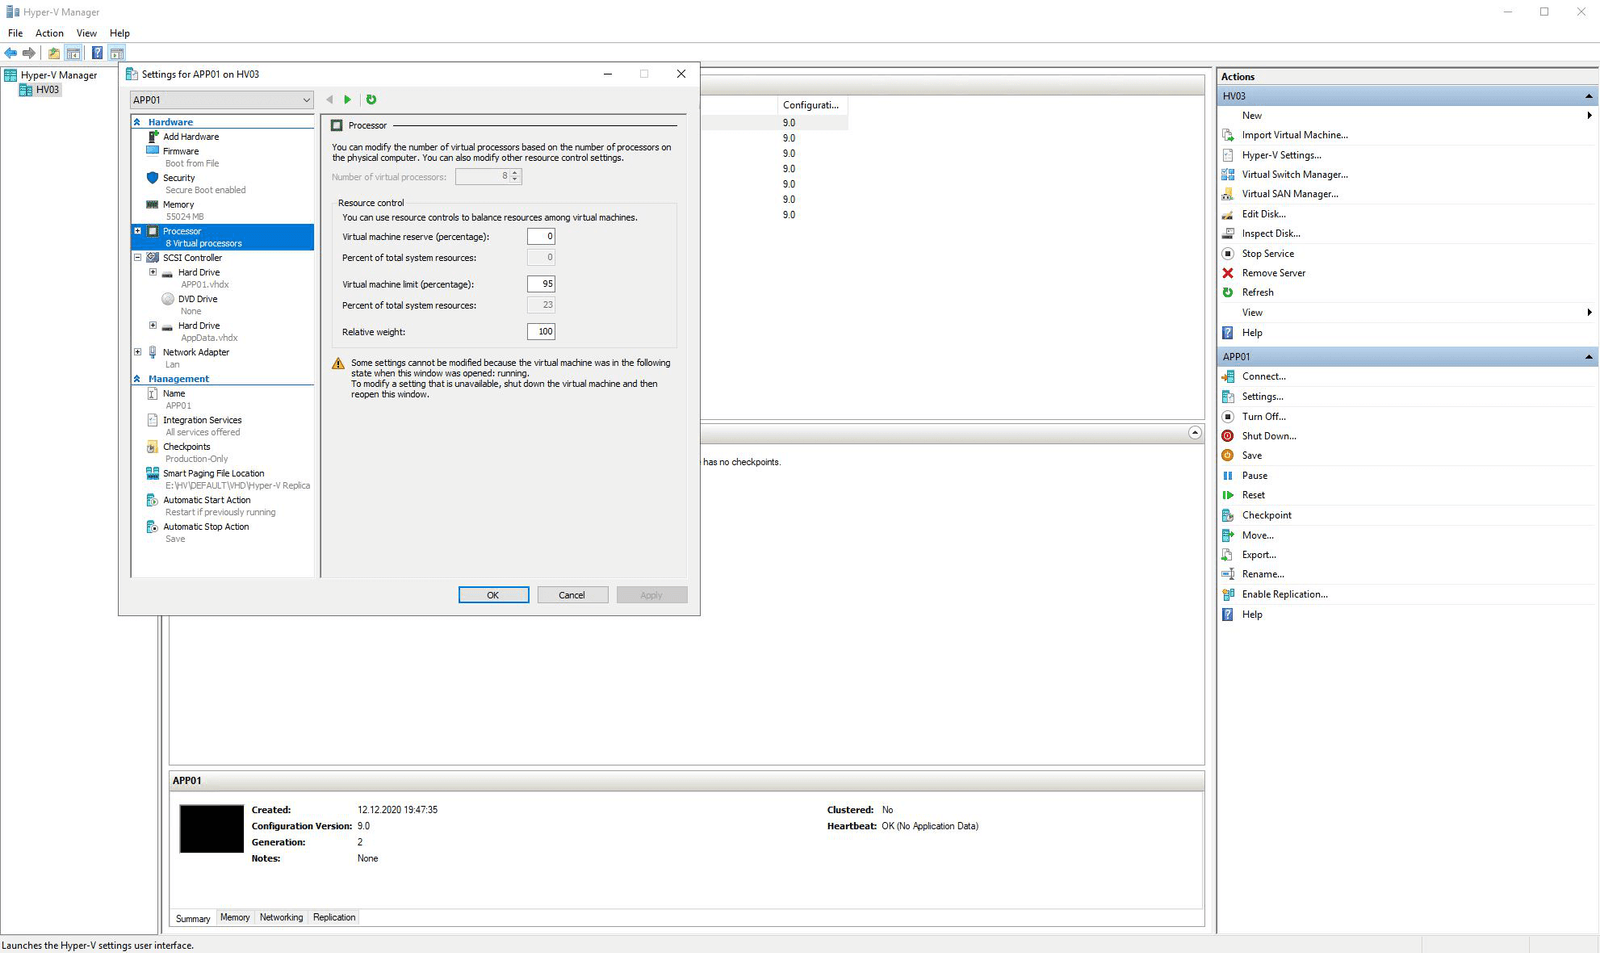Refresh the HV03 server view
Image resolution: width=1600 pixels, height=953 pixels.
point(1258,292)
